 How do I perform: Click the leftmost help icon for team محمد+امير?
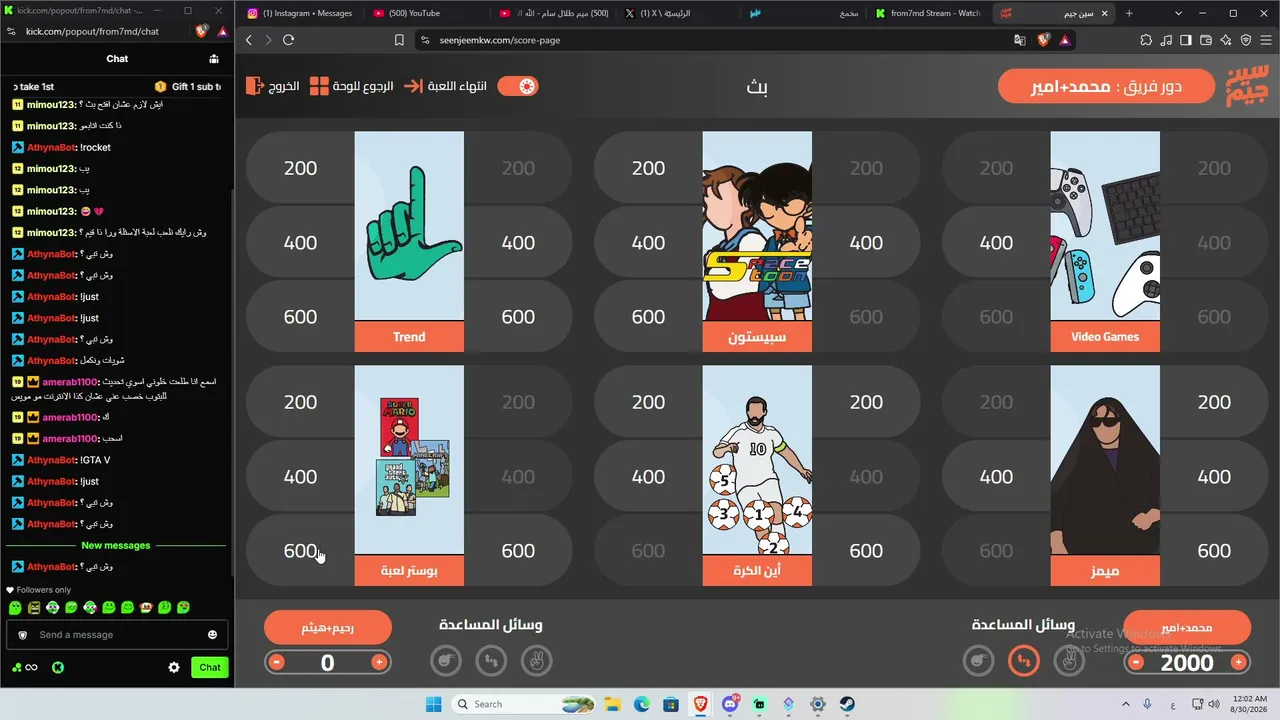pos(978,661)
